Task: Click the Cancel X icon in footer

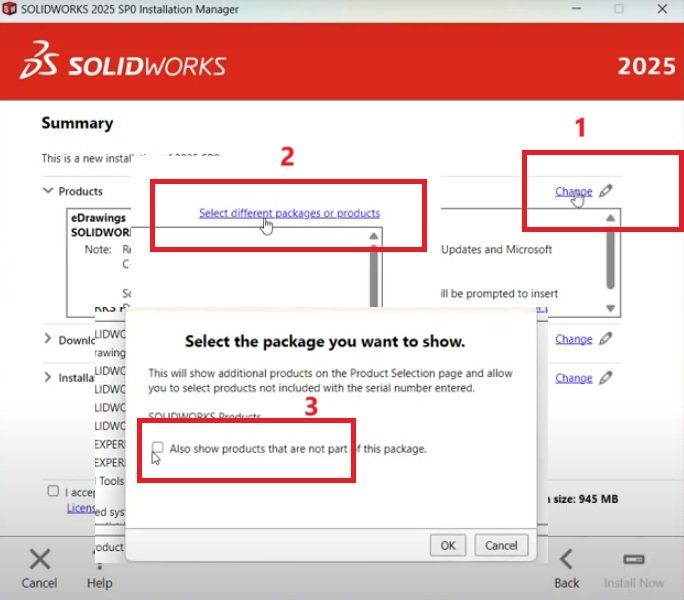Action: point(40,559)
